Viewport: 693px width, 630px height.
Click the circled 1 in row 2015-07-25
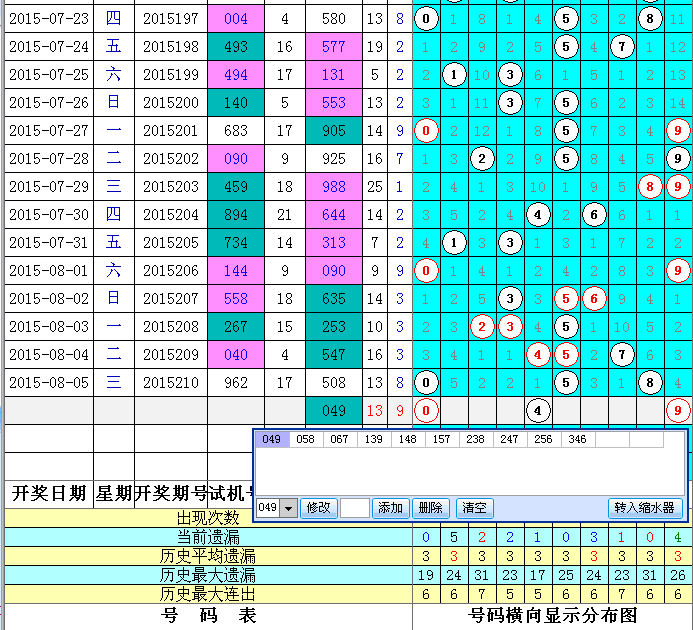click(x=454, y=75)
